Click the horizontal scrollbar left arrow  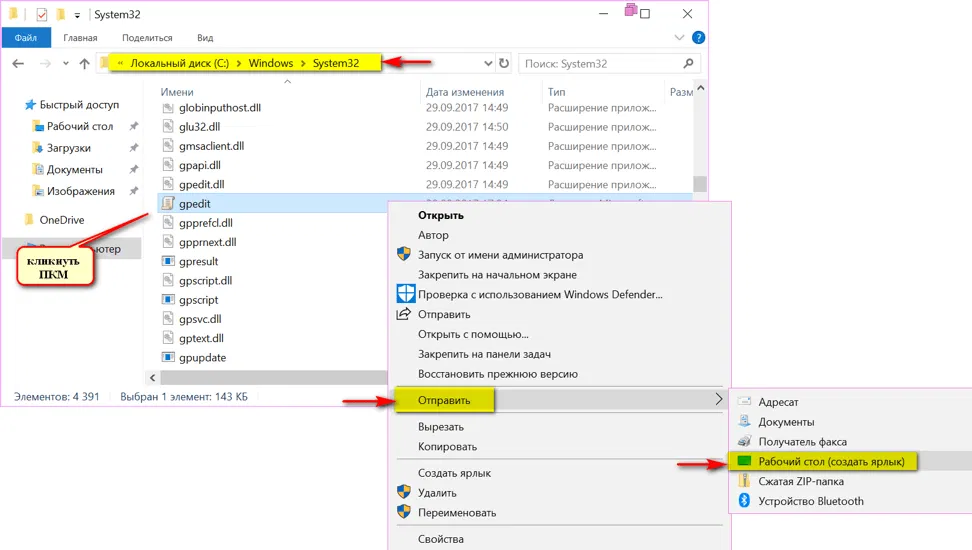152,377
